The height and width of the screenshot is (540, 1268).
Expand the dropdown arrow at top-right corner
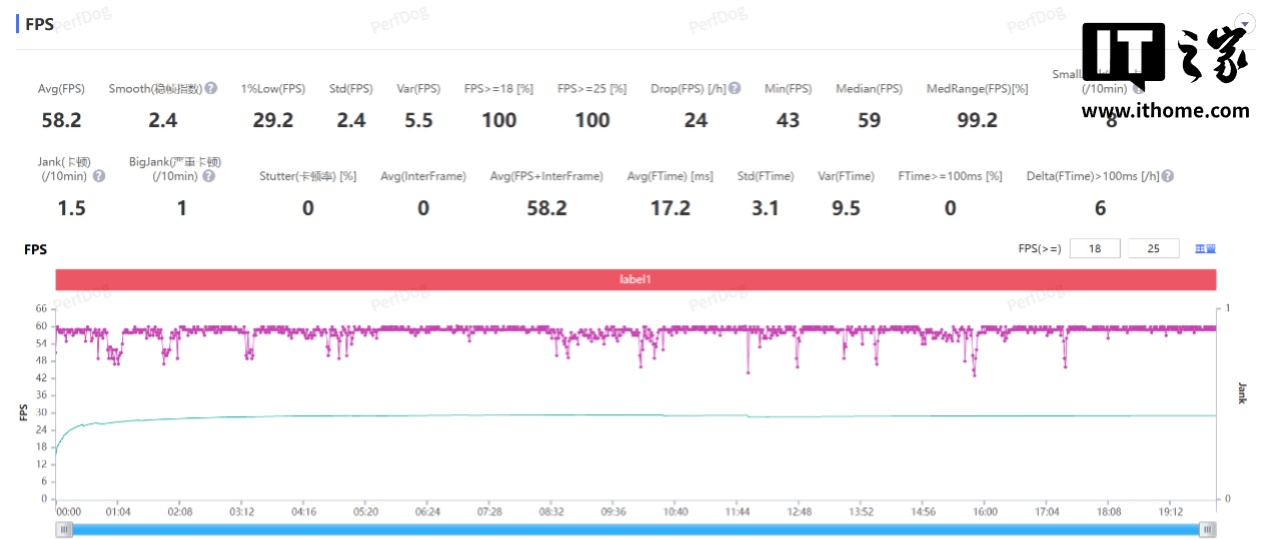pyautogui.click(x=1244, y=23)
